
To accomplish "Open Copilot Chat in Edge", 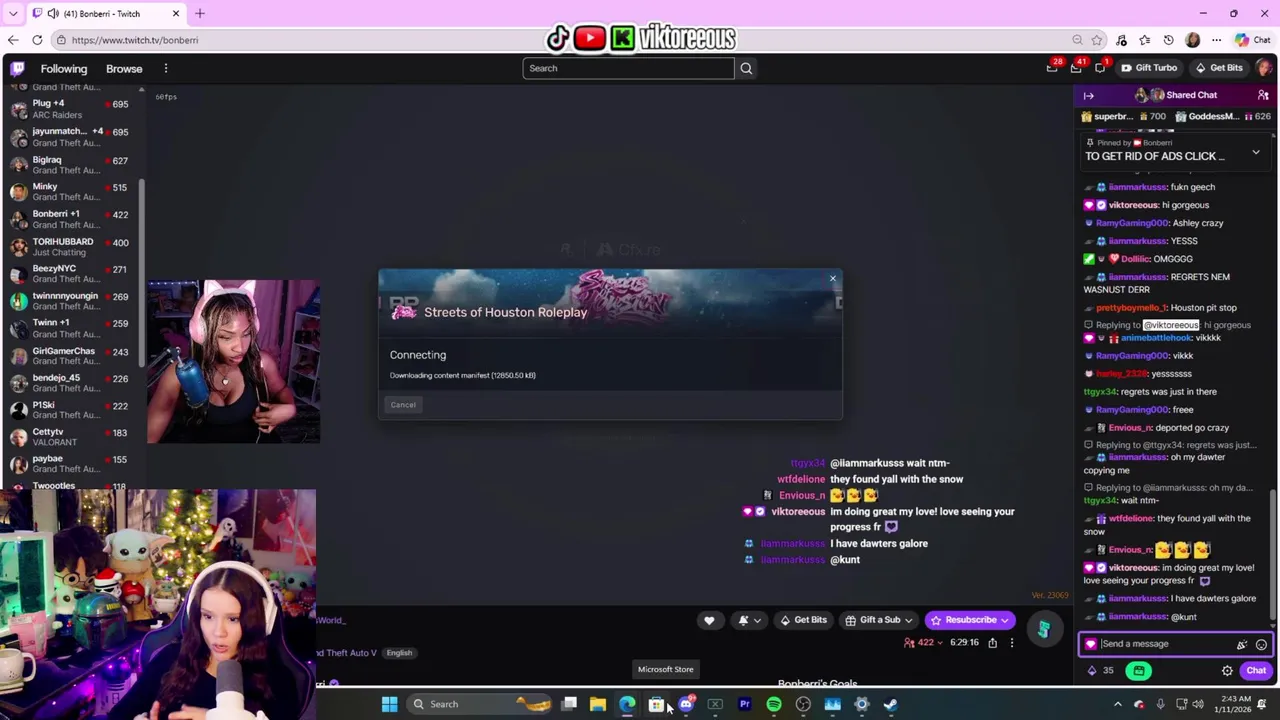I will coord(1253,40).
